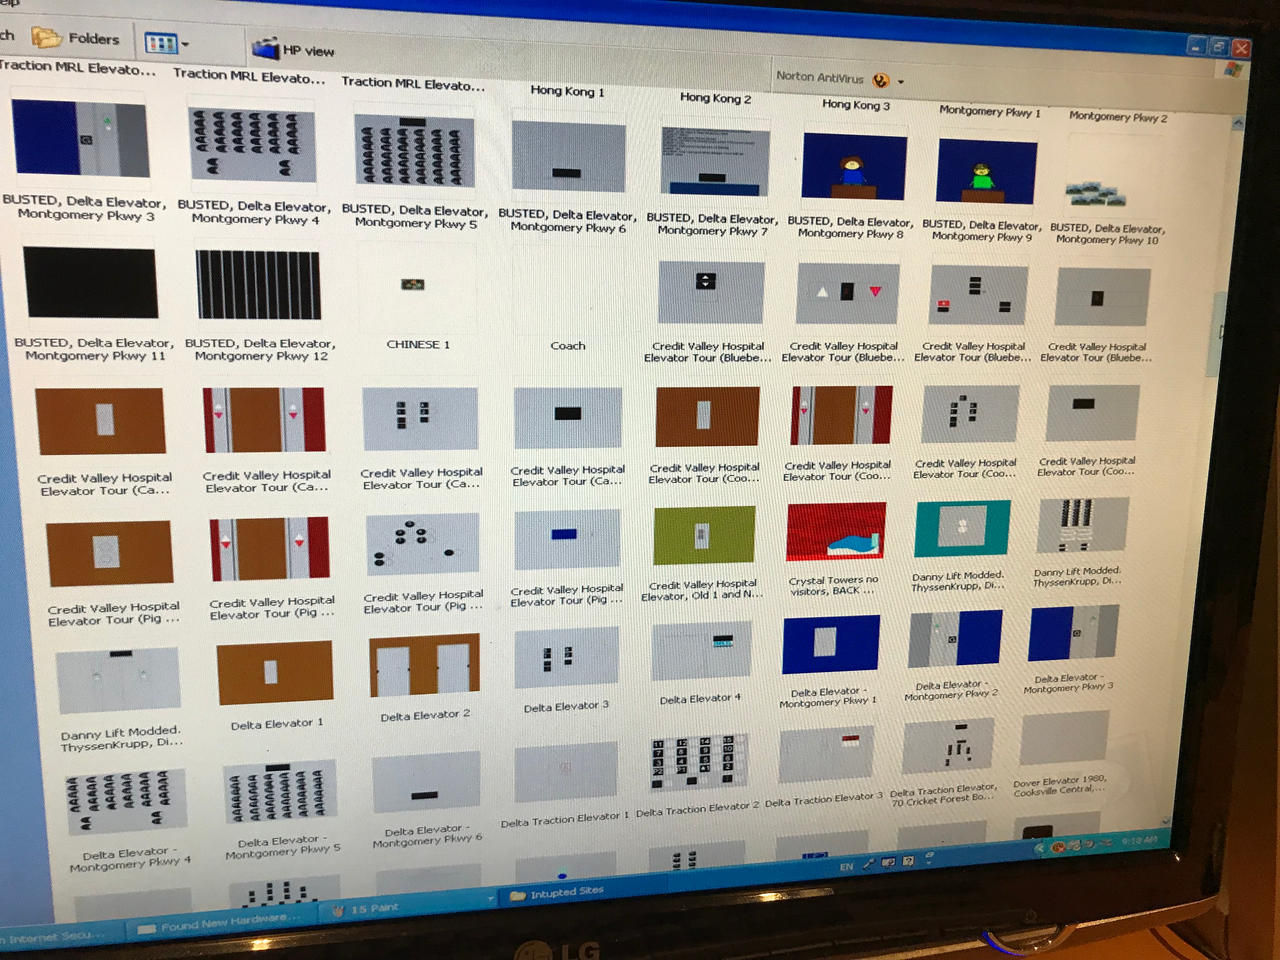Select the Crystal Towers no visitors thumbnail
This screenshot has width=1280, height=960.
pos(836,532)
